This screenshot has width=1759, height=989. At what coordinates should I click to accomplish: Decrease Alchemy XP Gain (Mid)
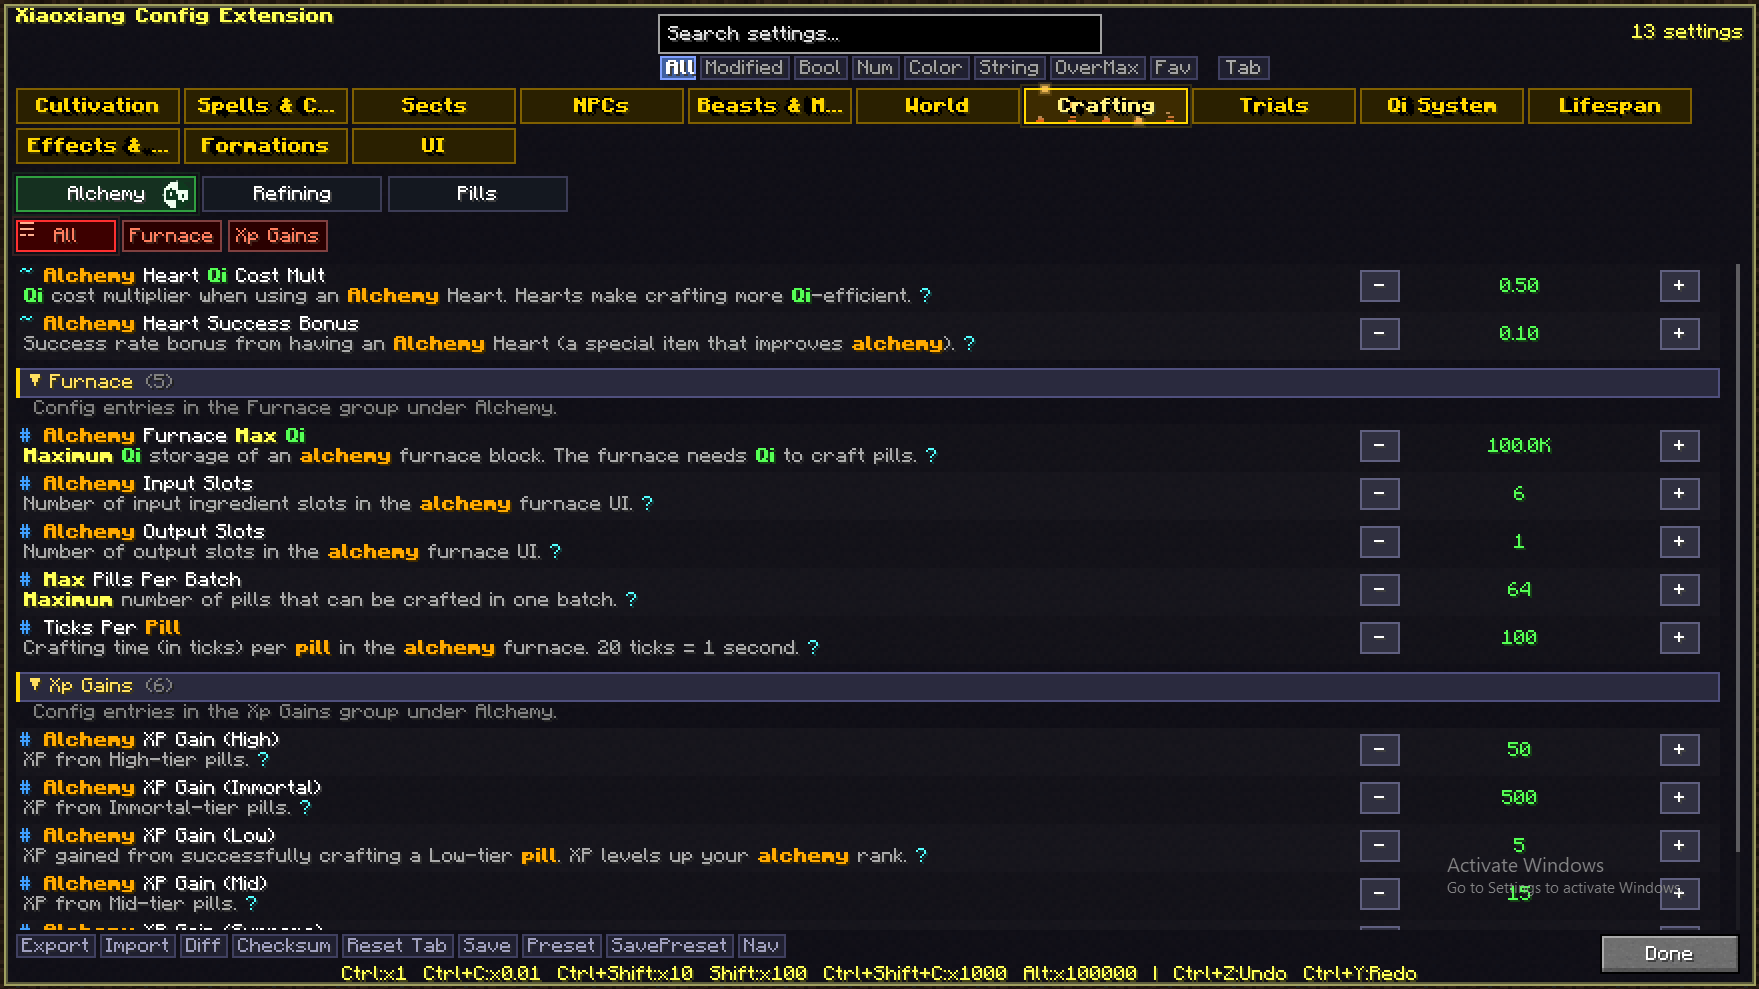point(1379,894)
